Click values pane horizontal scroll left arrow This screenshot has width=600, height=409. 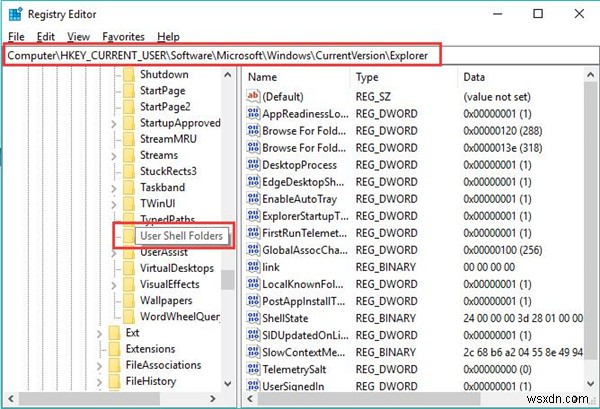[250, 399]
